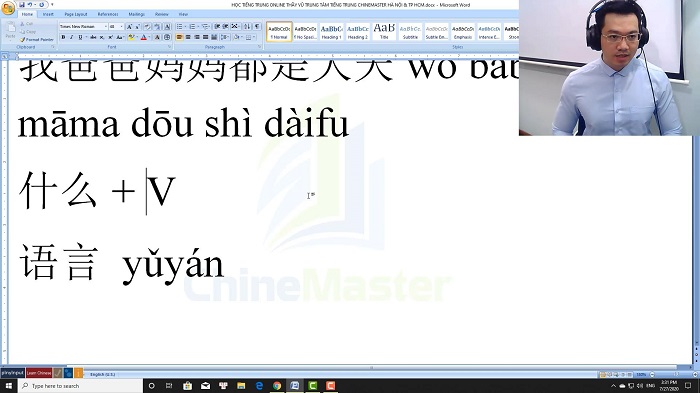Viewport: 700px width, 393px height.
Task: Click the enclose characters icon
Action: pos(167,37)
